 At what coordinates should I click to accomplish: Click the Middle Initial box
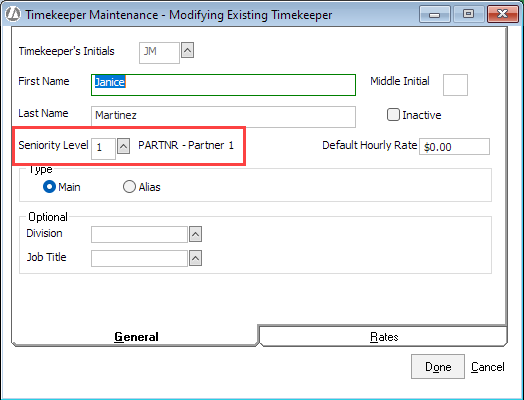(455, 85)
